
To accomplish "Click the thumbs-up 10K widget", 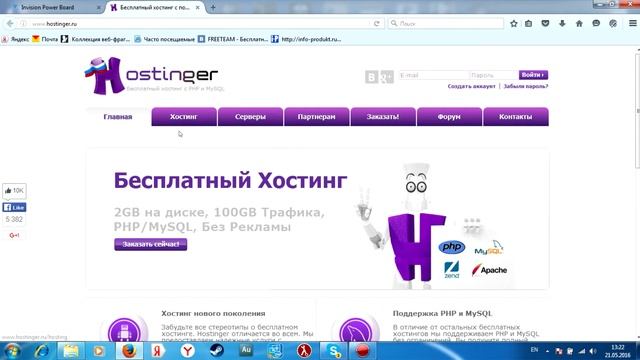I will [x=14, y=191].
